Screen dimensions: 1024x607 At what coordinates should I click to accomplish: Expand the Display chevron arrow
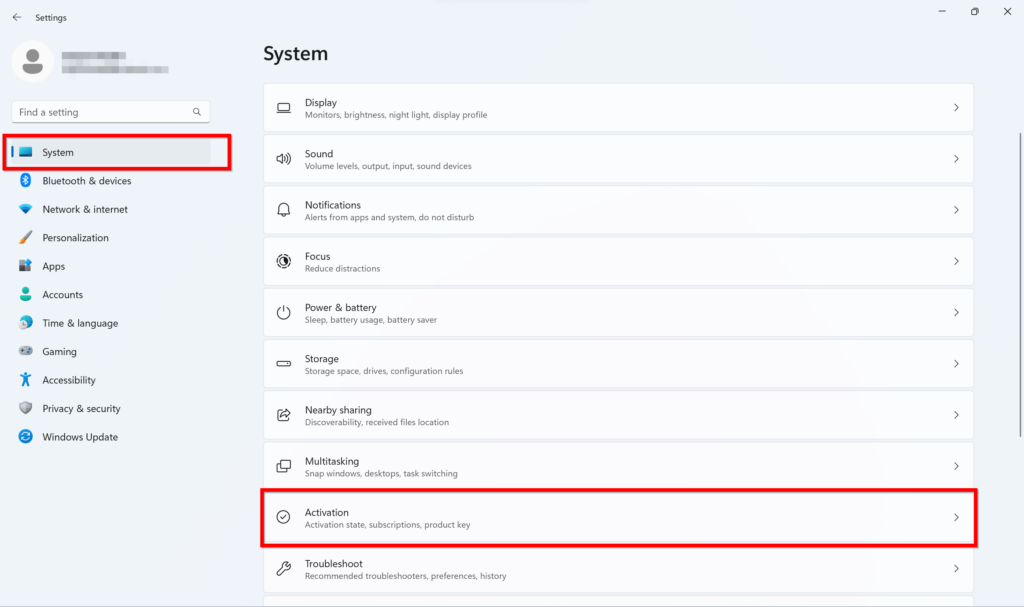(x=956, y=108)
